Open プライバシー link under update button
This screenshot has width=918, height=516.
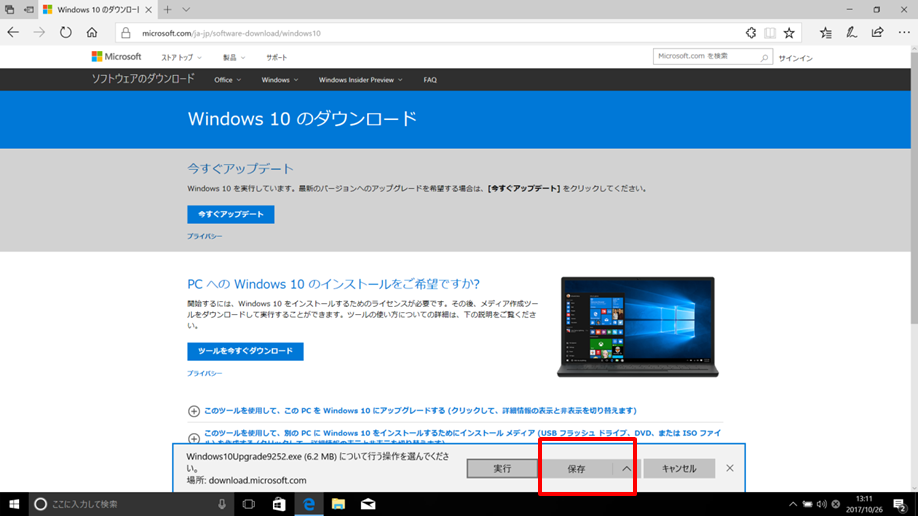tap(204, 236)
